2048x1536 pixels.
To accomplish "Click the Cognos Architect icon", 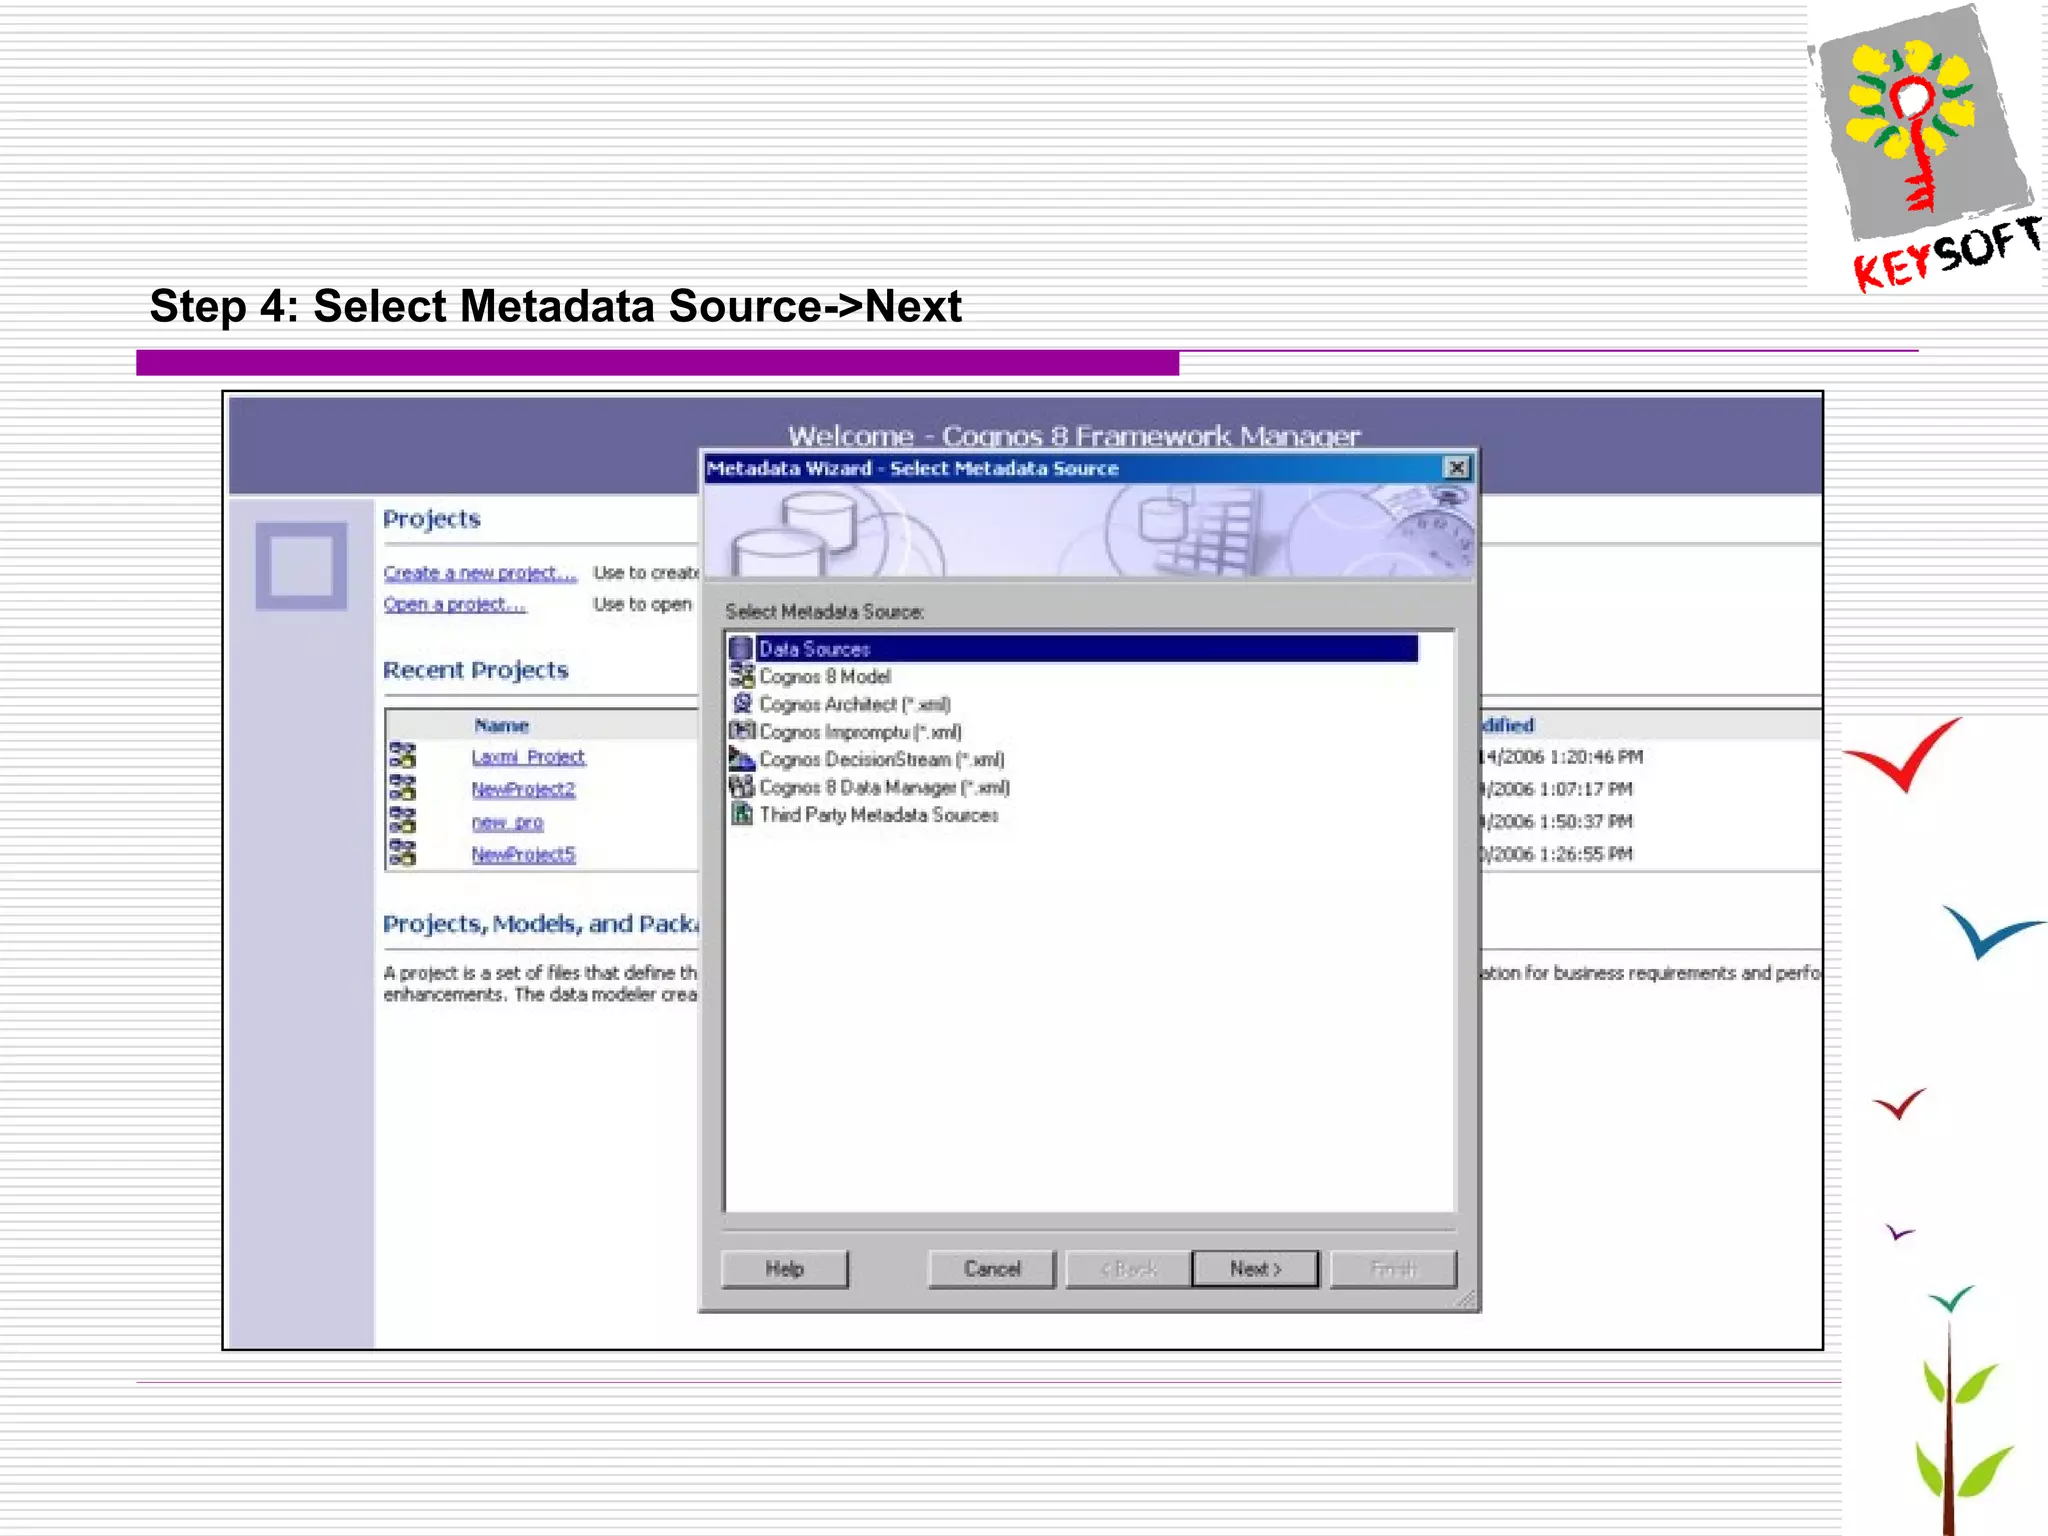I will [x=741, y=704].
